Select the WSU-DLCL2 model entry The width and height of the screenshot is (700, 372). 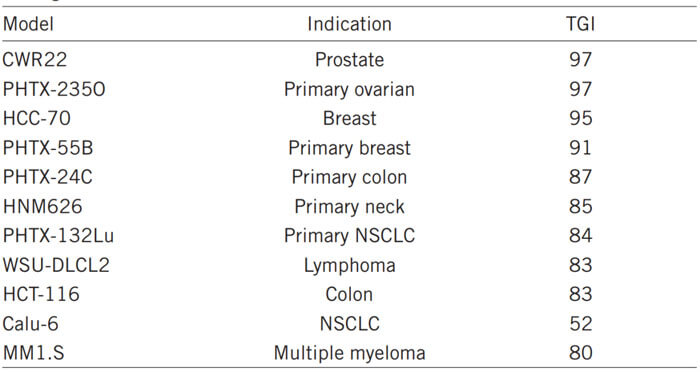point(56,265)
